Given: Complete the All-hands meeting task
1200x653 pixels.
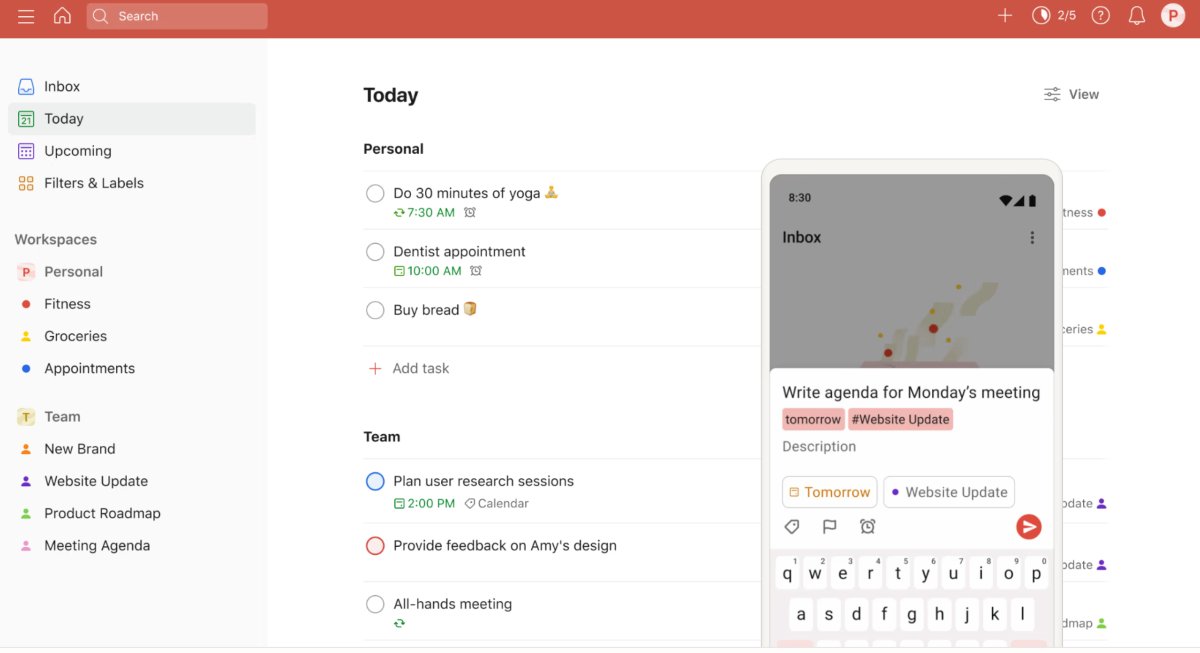Looking at the screenshot, I should (x=375, y=604).
